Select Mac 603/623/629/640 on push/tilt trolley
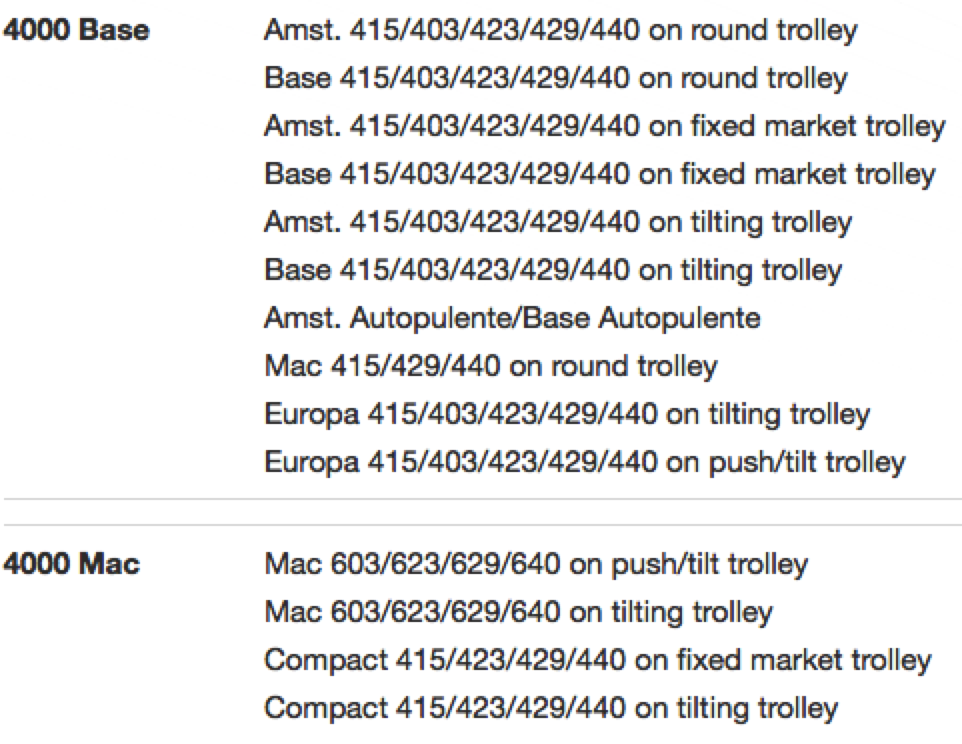962x744 pixels. point(535,565)
